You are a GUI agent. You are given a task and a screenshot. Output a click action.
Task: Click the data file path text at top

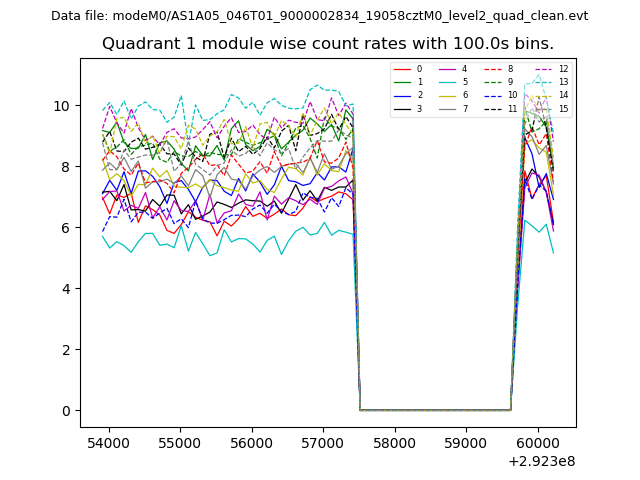click(319, 16)
